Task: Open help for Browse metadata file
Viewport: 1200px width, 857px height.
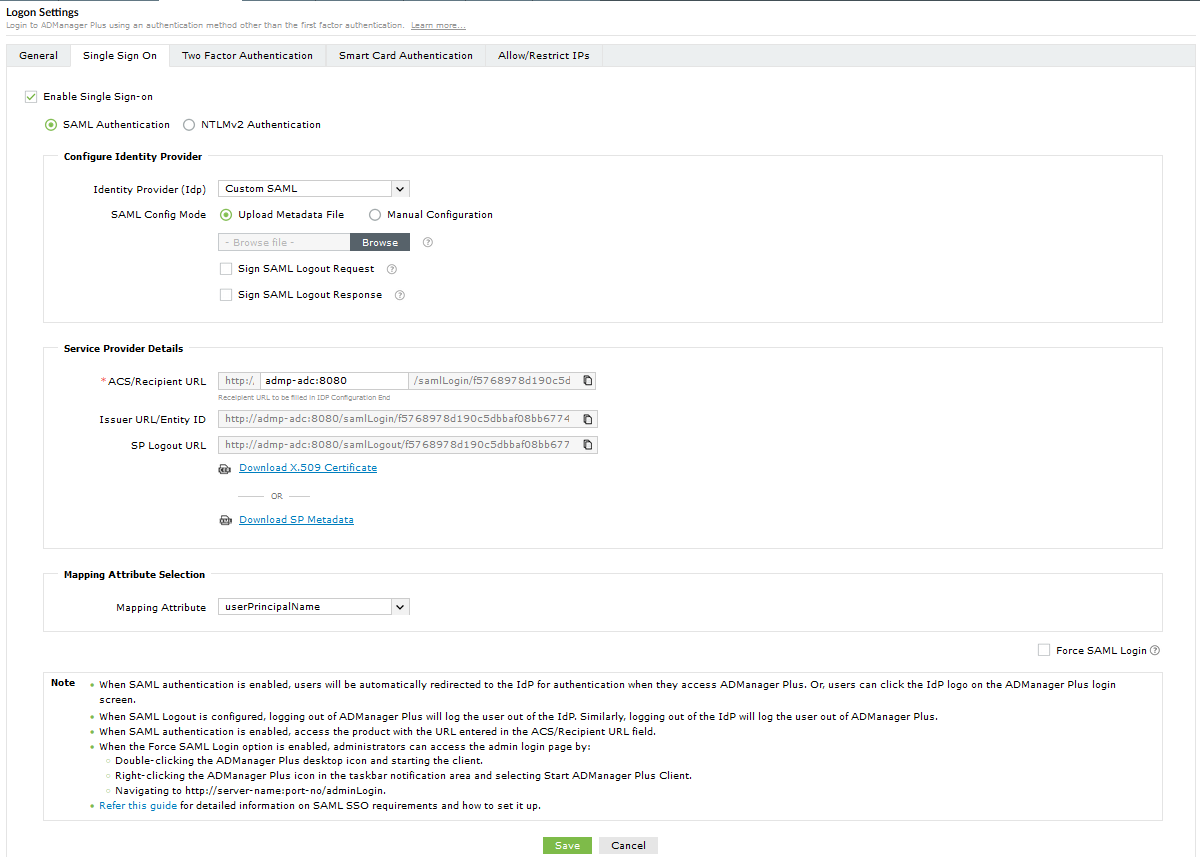Action: coord(428,242)
